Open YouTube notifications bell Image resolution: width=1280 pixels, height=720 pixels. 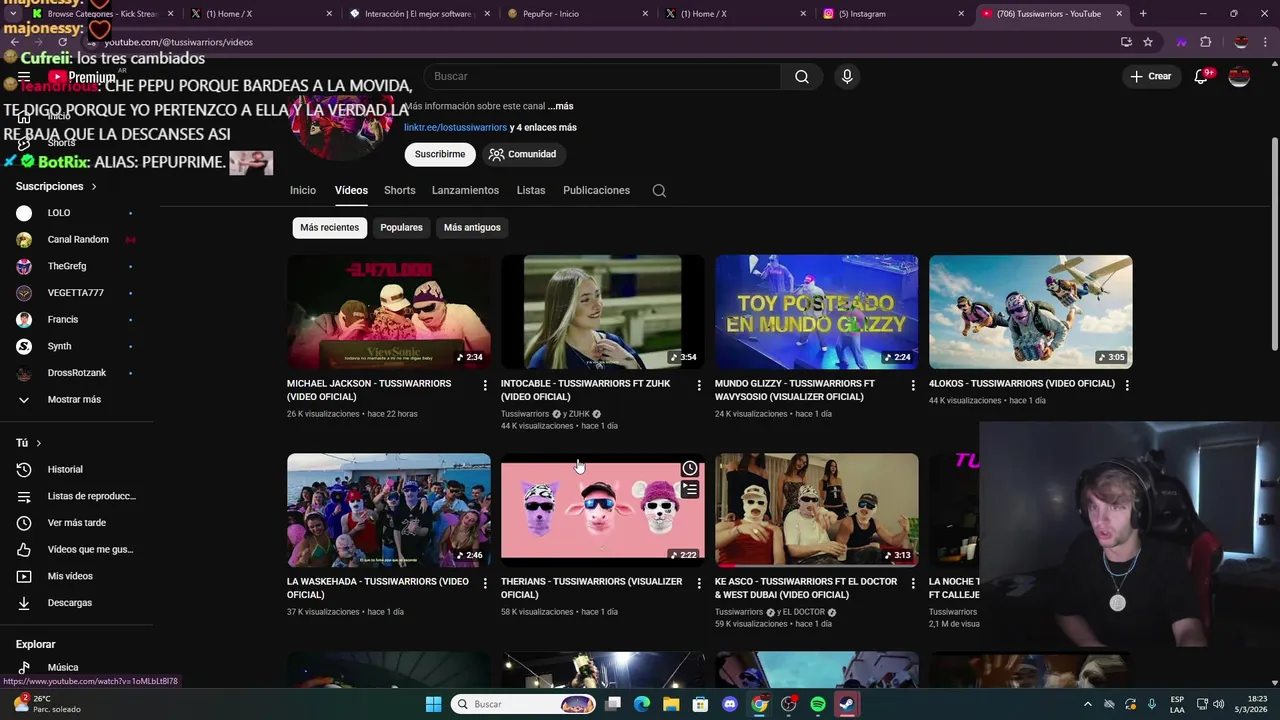(1201, 76)
